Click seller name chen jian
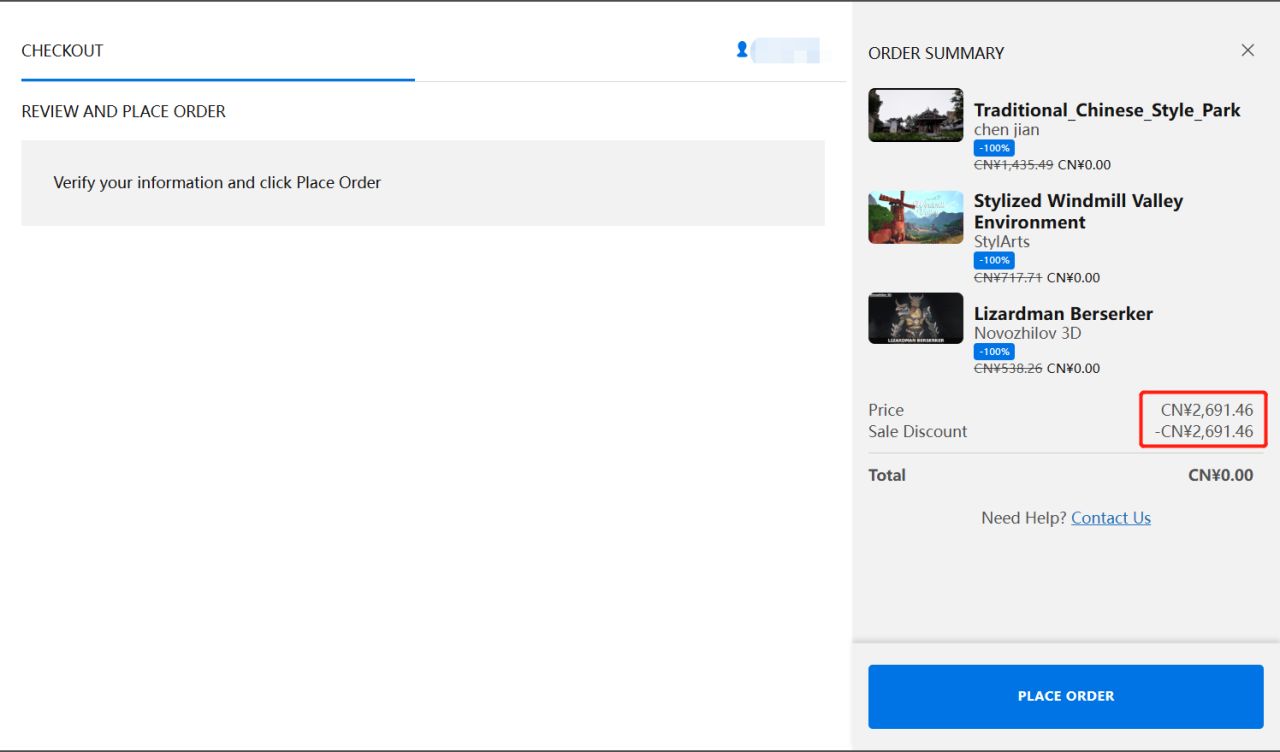This screenshot has height=752, width=1280. click(x=1007, y=130)
